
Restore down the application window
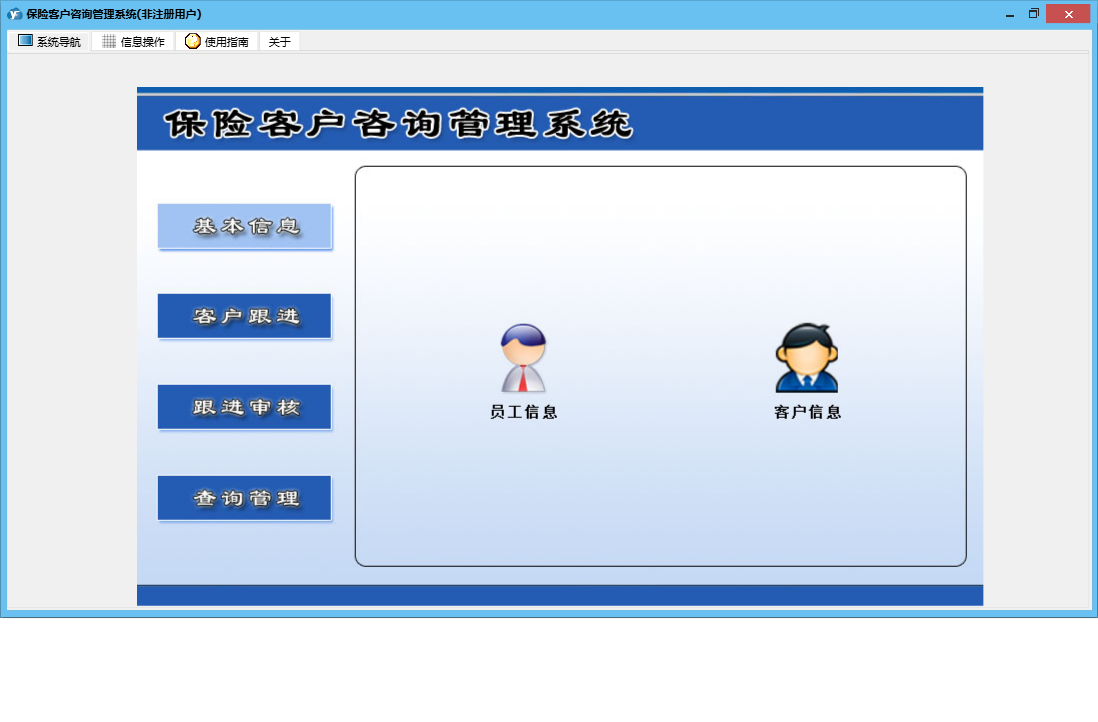1034,14
